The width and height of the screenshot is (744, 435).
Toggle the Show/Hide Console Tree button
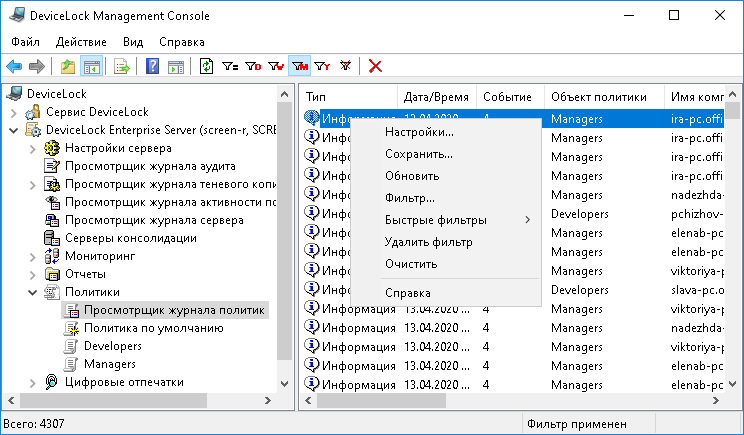click(x=91, y=67)
